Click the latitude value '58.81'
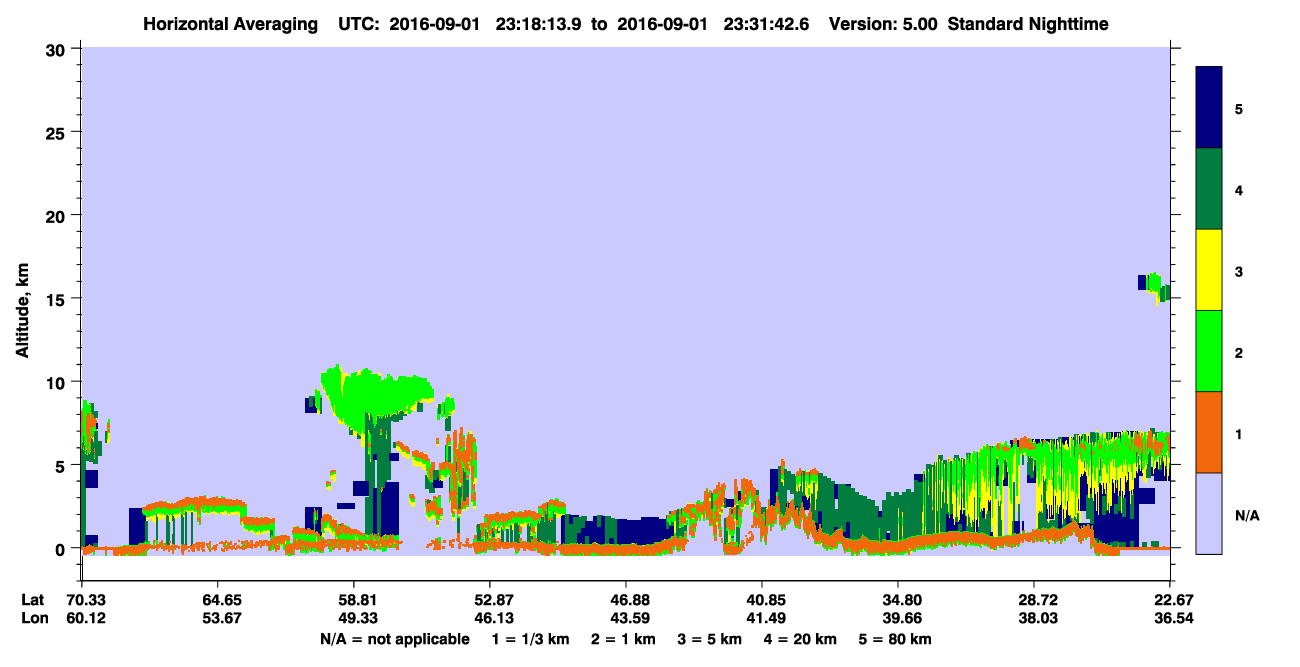The height and width of the screenshot is (667, 1300). tap(354, 600)
